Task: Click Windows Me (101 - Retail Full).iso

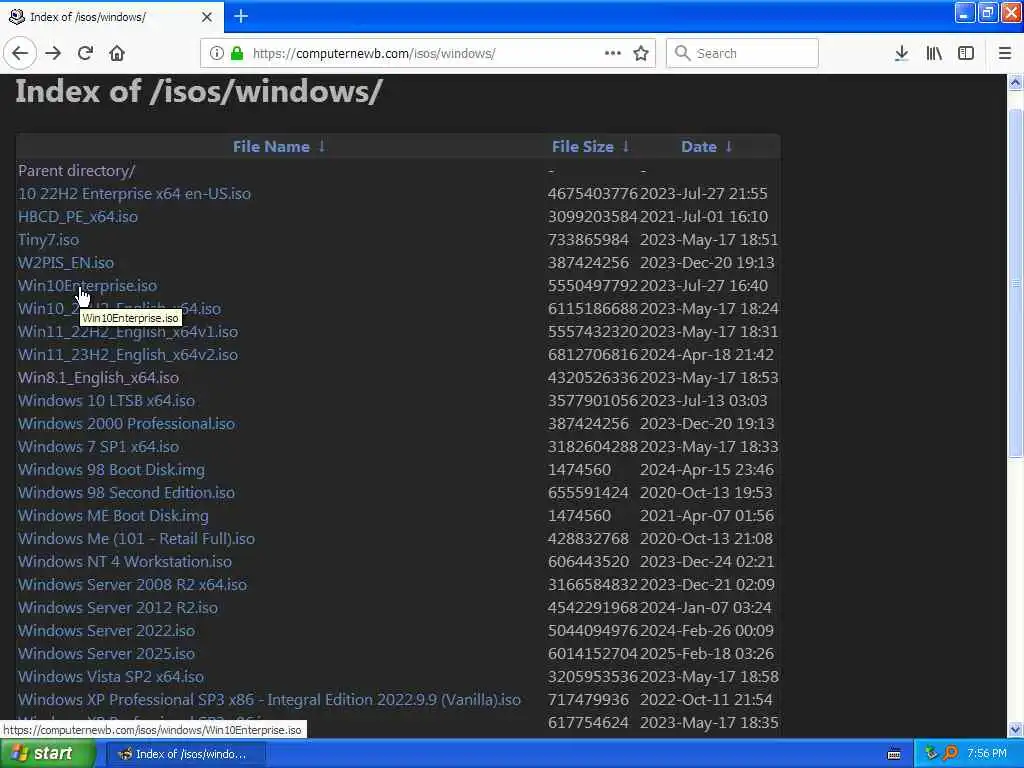Action: pyautogui.click(x=136, y=539)
